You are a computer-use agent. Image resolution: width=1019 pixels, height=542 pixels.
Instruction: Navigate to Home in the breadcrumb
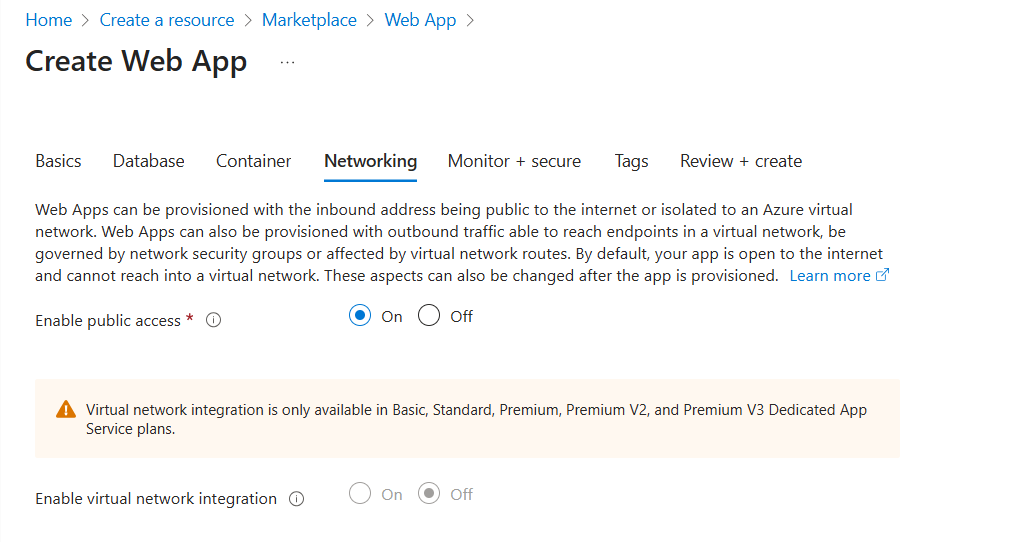pyautogui.click(x=49, y=20)
